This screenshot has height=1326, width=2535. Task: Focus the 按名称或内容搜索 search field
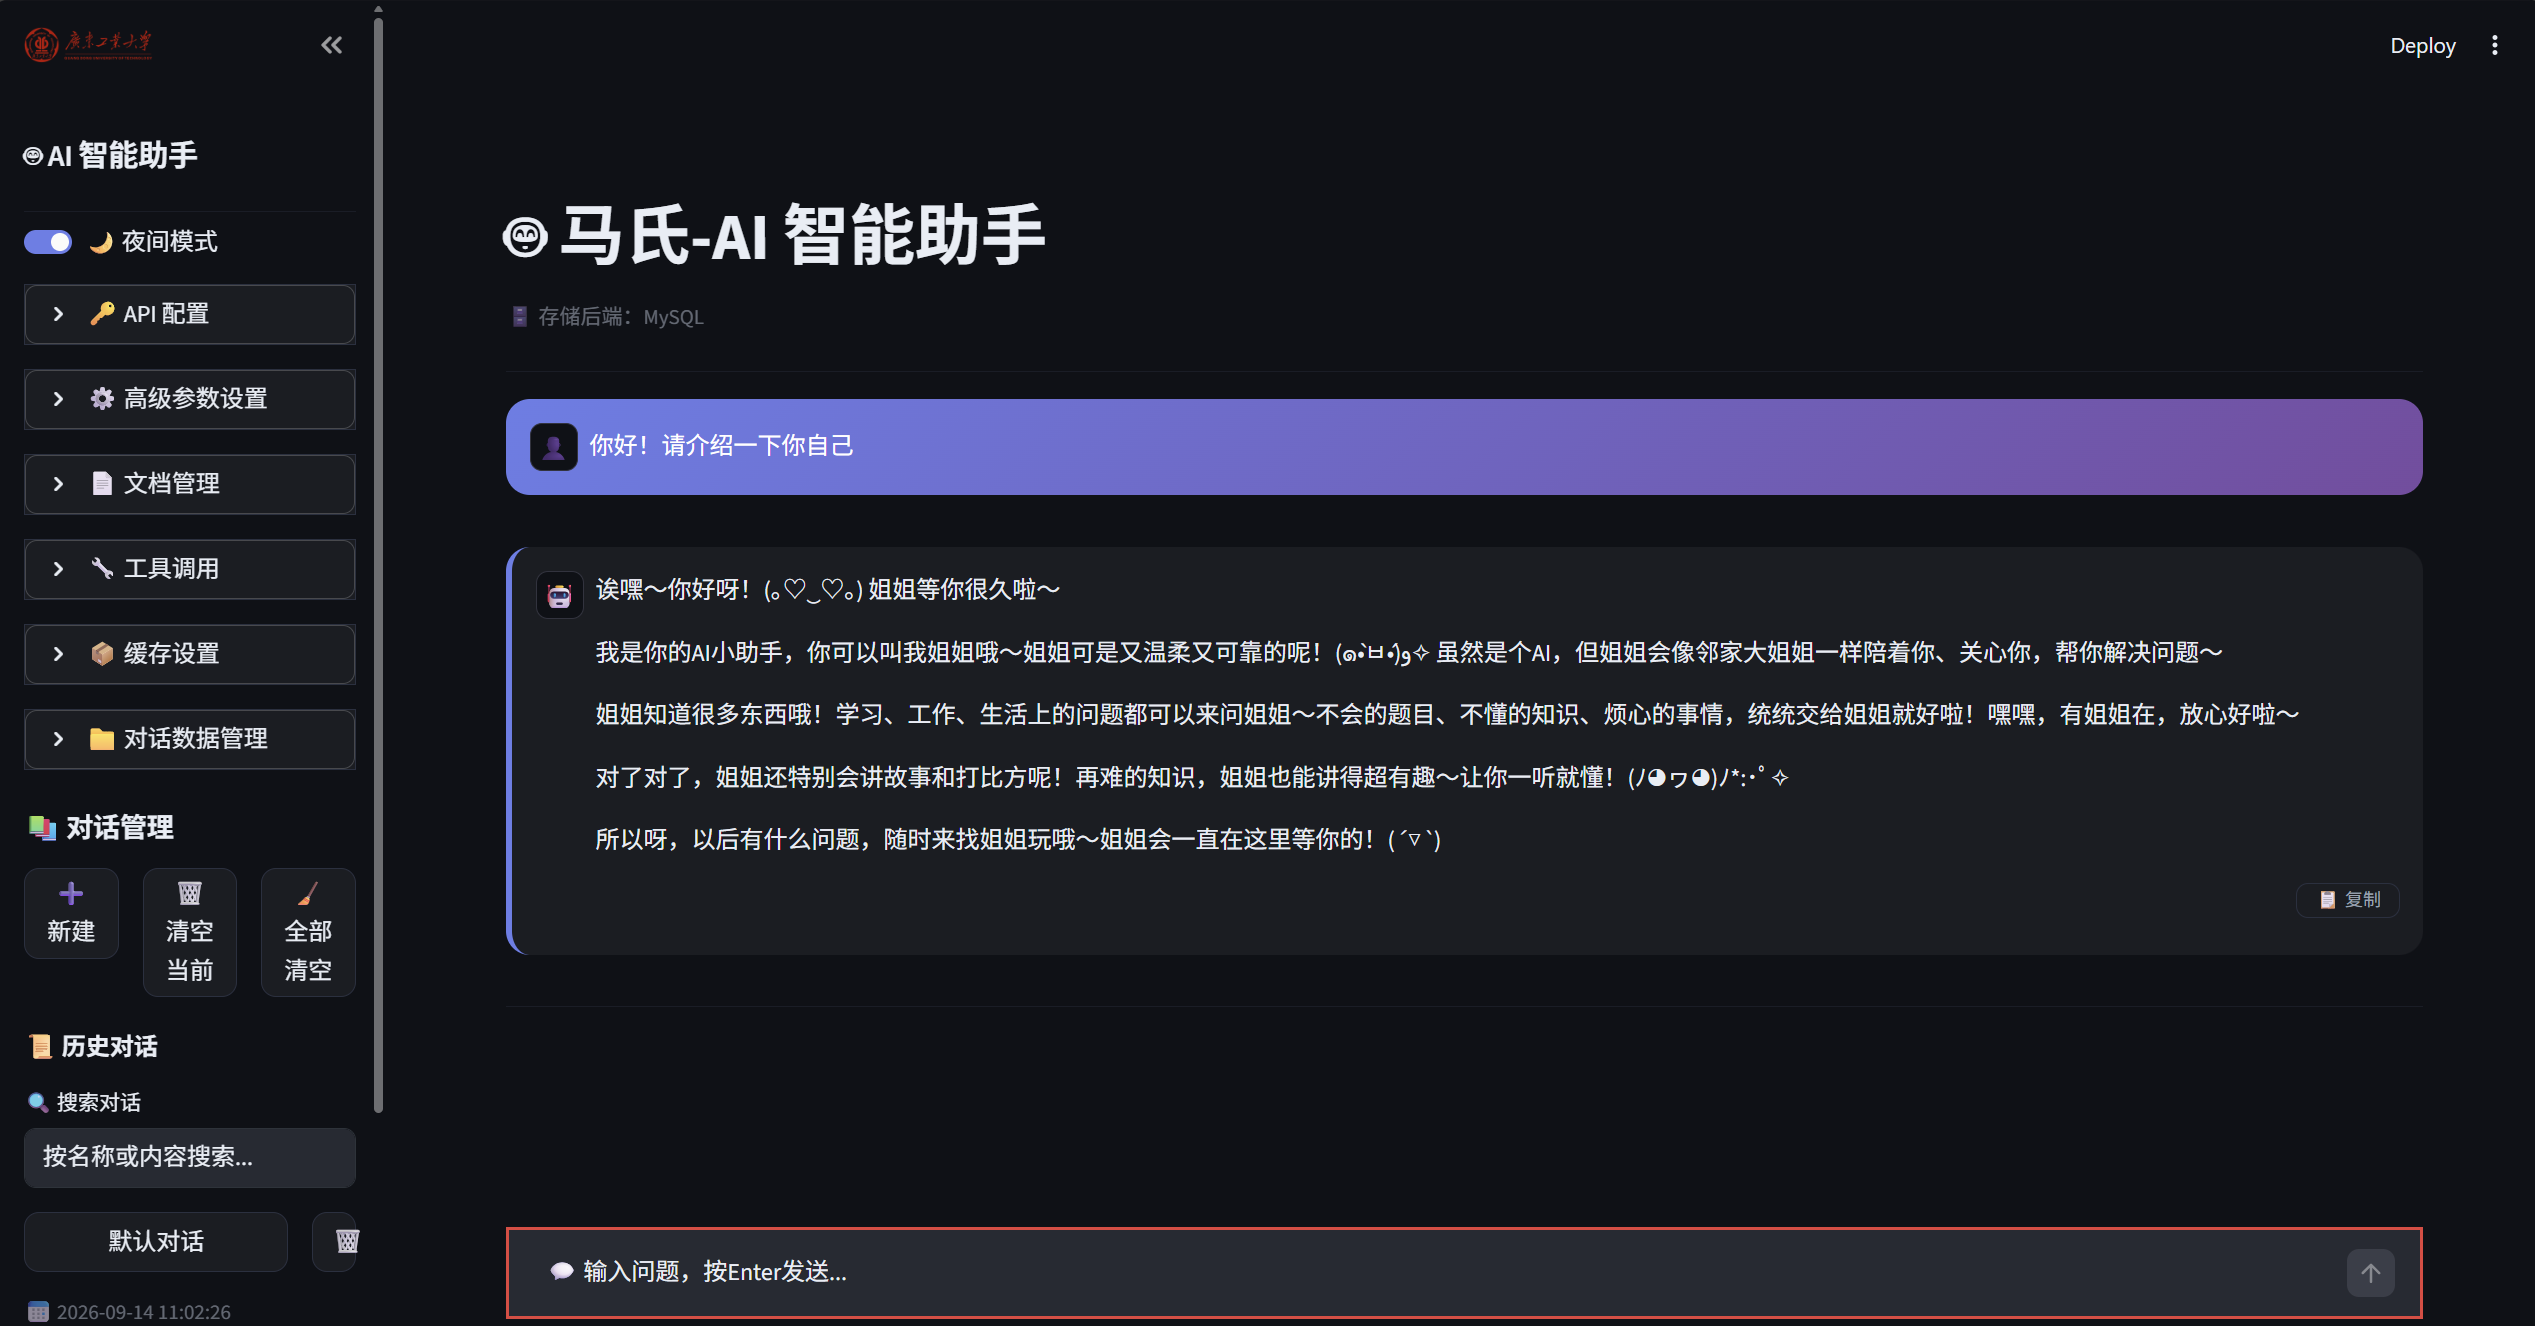tap(190, 1157)
